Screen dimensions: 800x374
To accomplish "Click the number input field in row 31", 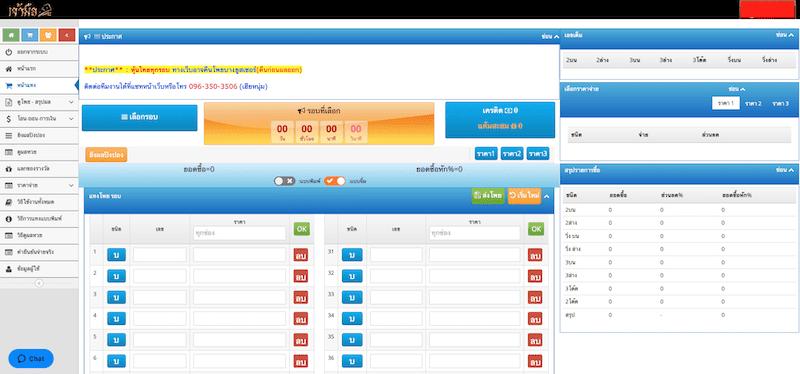I will (396, 255).
